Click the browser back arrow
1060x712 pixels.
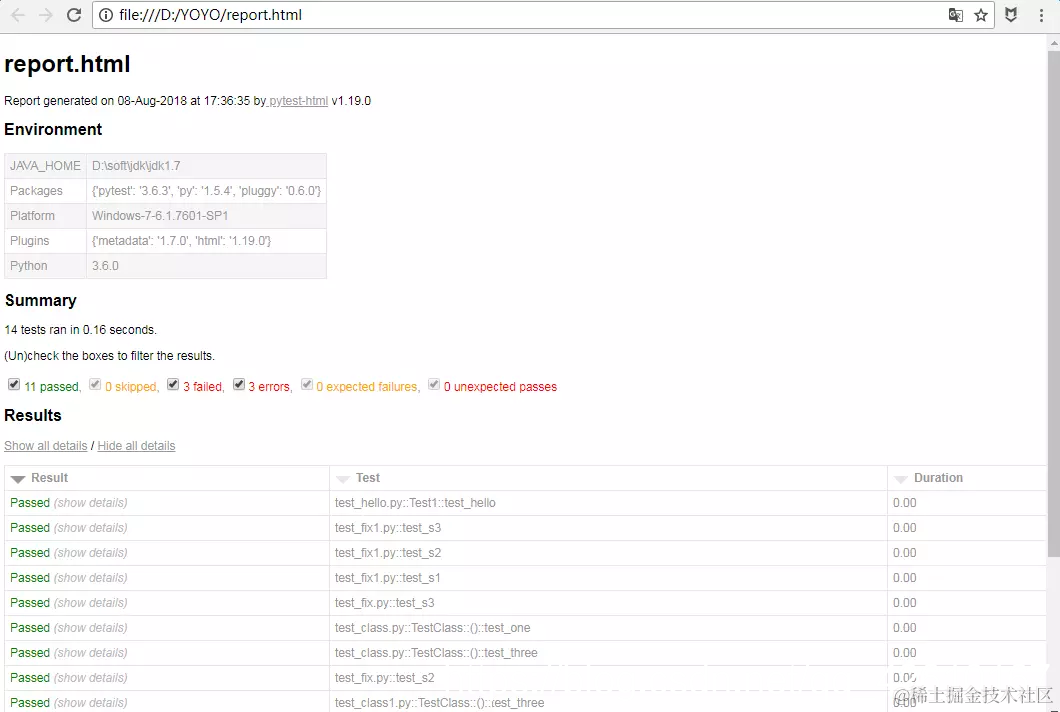click(18, 15)
